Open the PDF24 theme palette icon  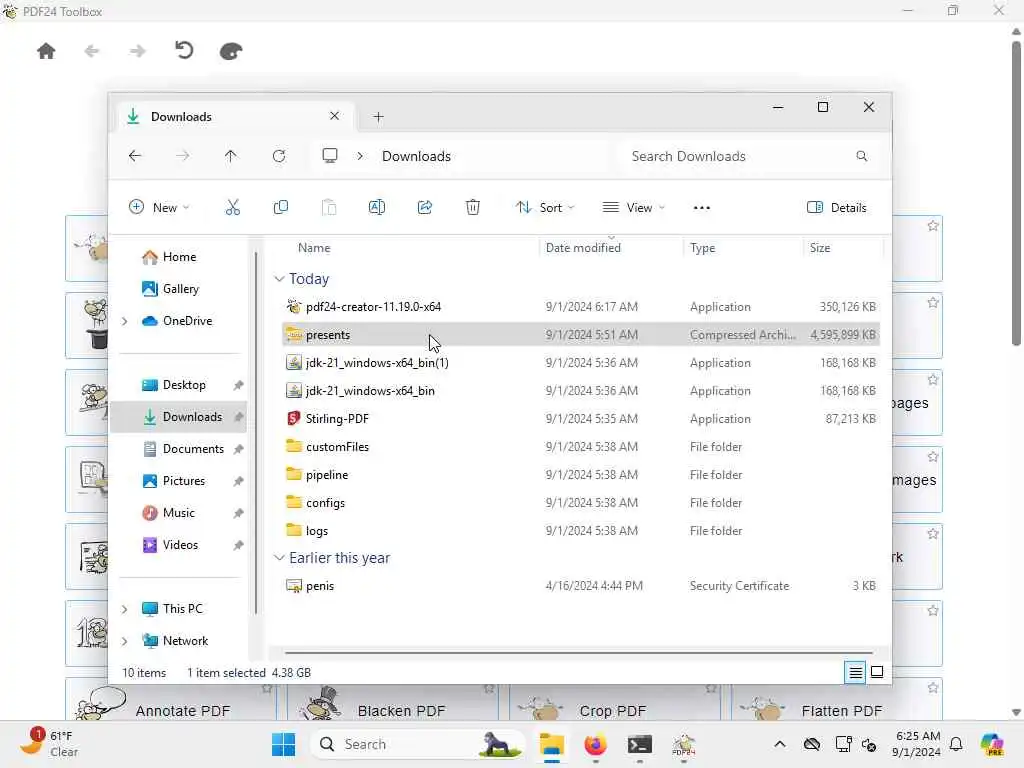pos(231,51)
